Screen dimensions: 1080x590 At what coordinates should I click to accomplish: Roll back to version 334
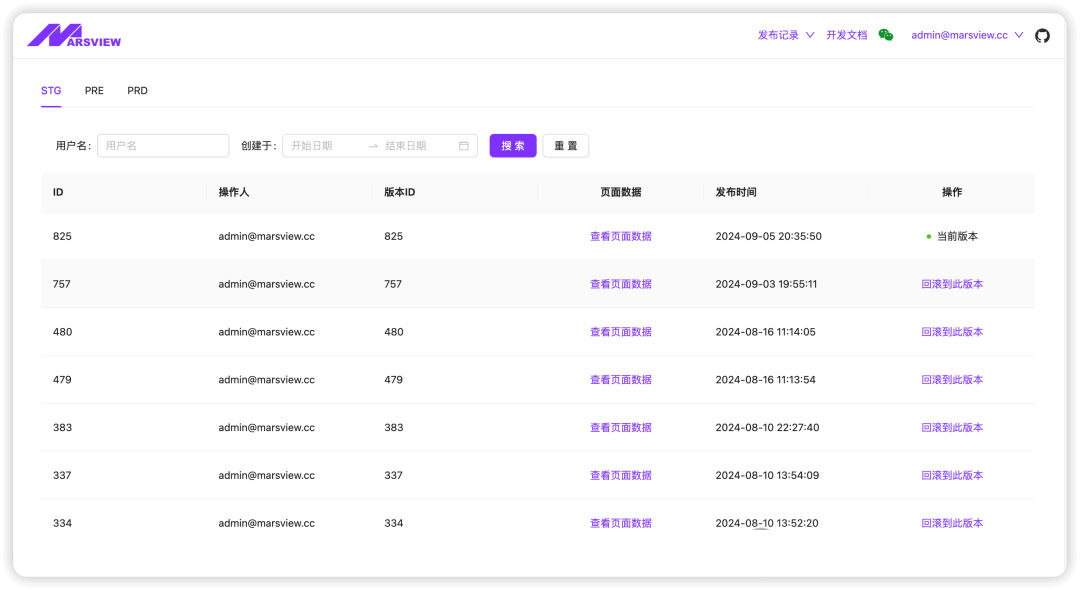tap(952, 523)
